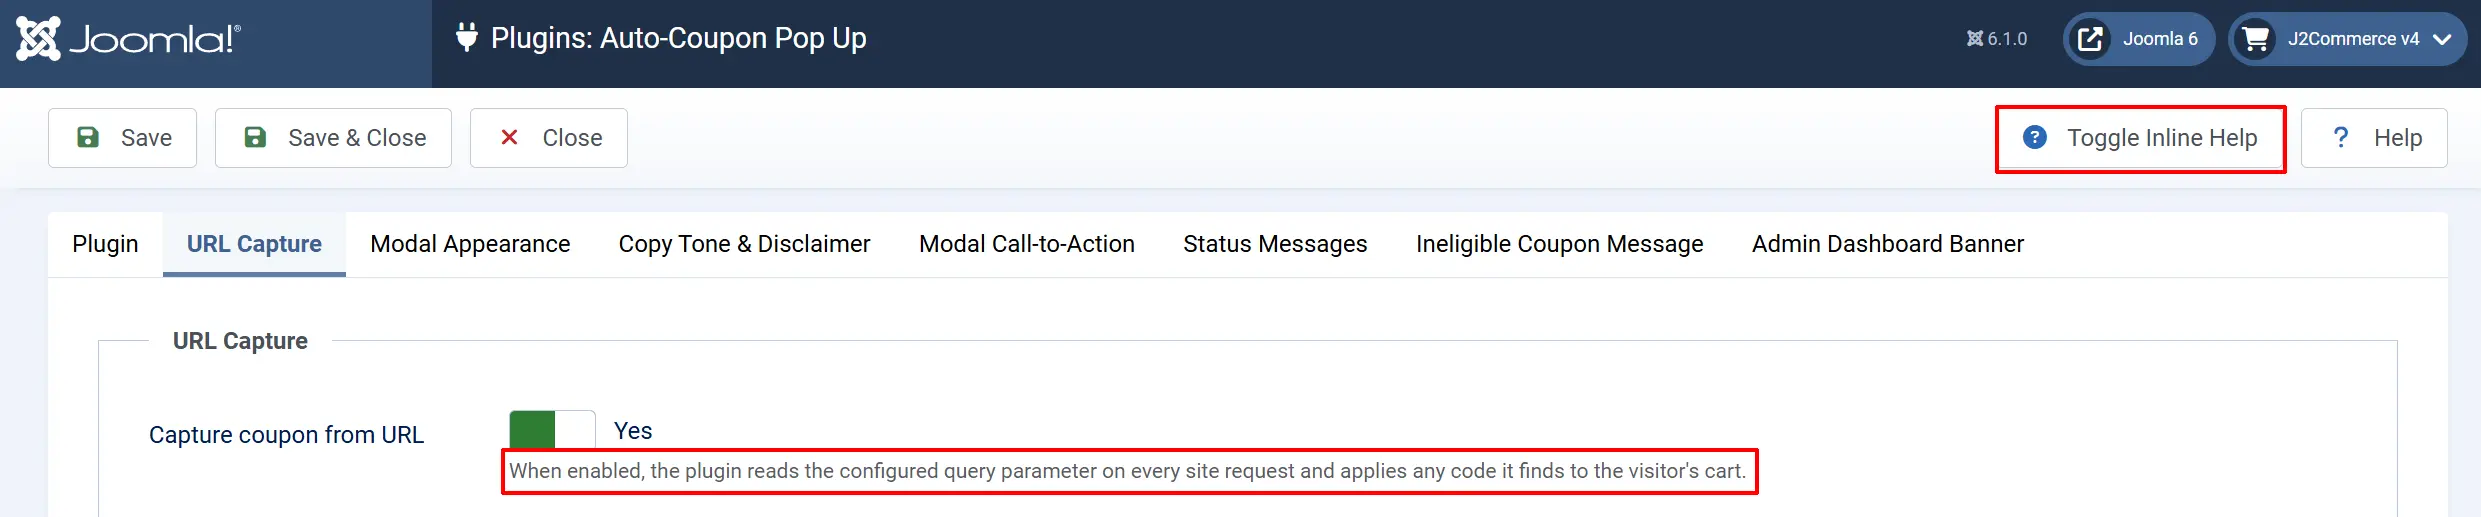Click the Save & Close button

(x=333, y=138)
